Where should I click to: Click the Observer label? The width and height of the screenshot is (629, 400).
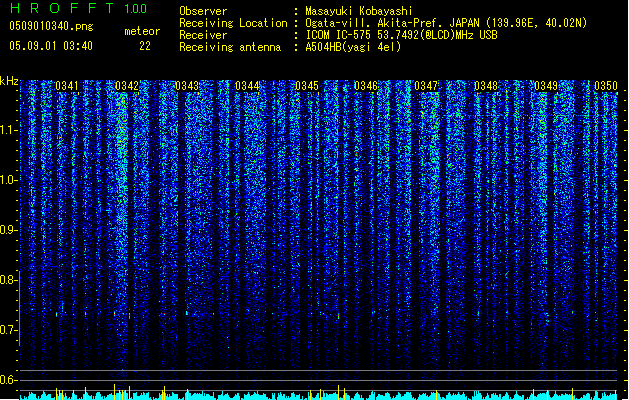203,11
